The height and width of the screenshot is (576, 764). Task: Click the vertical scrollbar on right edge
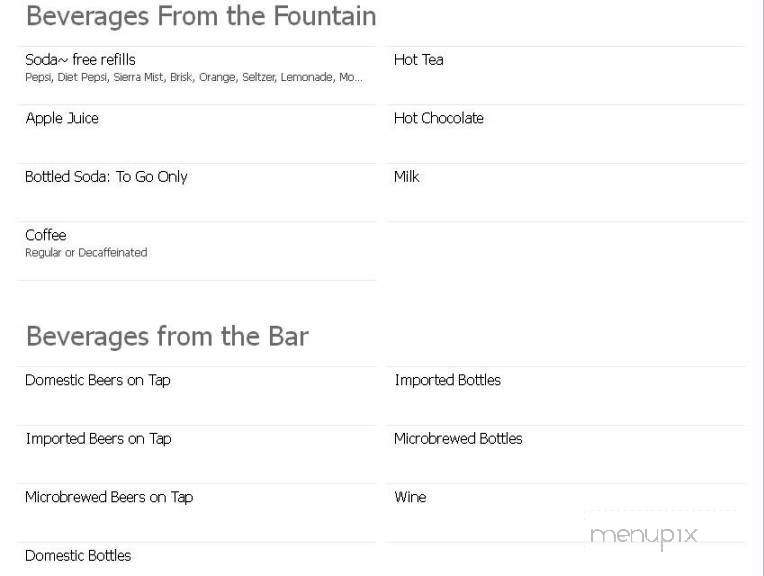pos(761,288)
